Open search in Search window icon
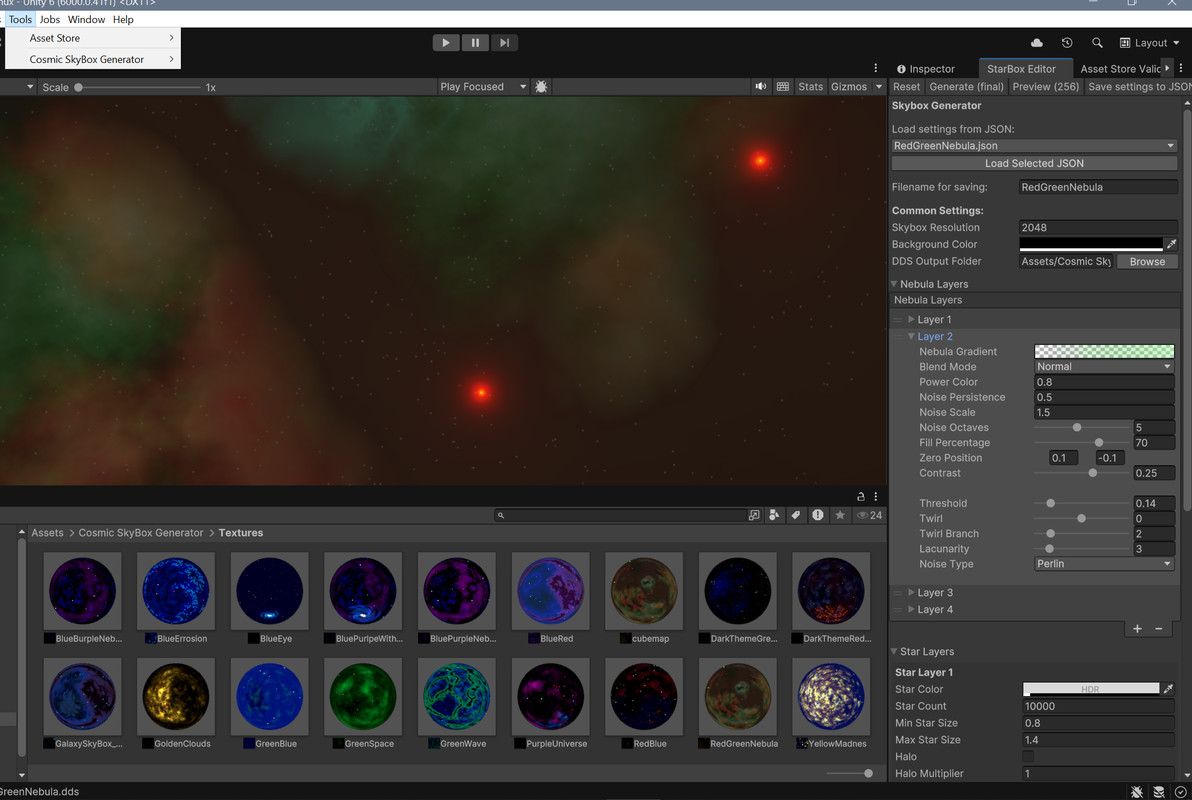 753,515
